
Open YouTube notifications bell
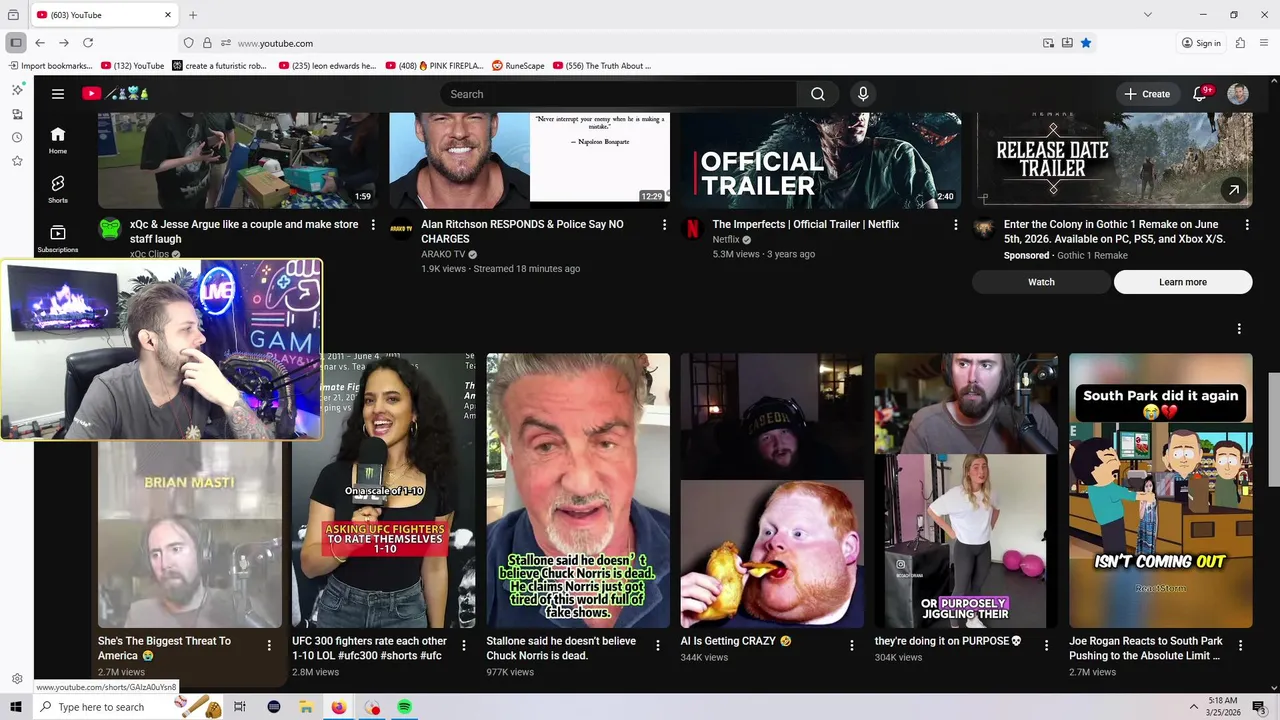tap(1200, 94)
